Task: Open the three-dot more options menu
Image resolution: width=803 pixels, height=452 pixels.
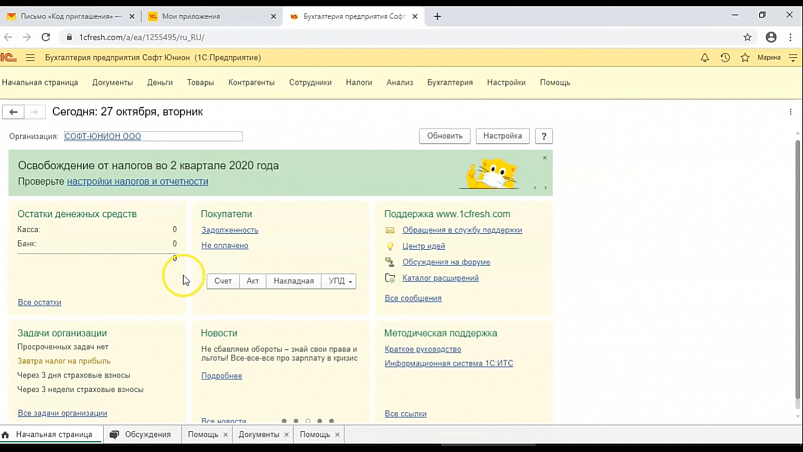Action: [790, 112]
